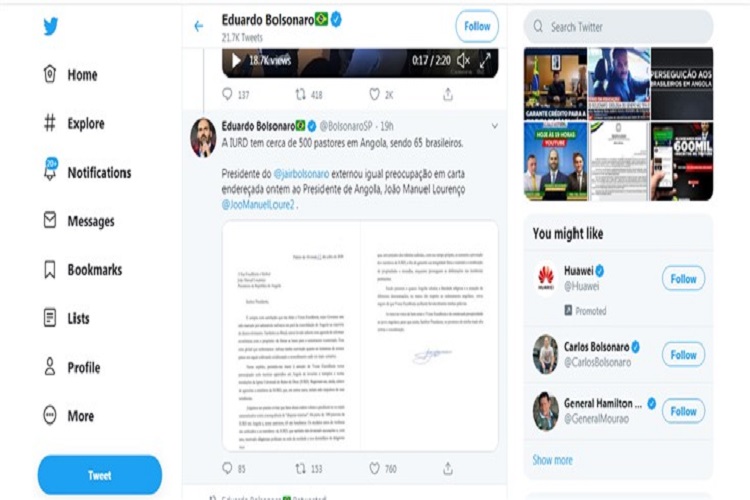Expand the video to fullscreen

pyautogui.click(x=485, y=60)
